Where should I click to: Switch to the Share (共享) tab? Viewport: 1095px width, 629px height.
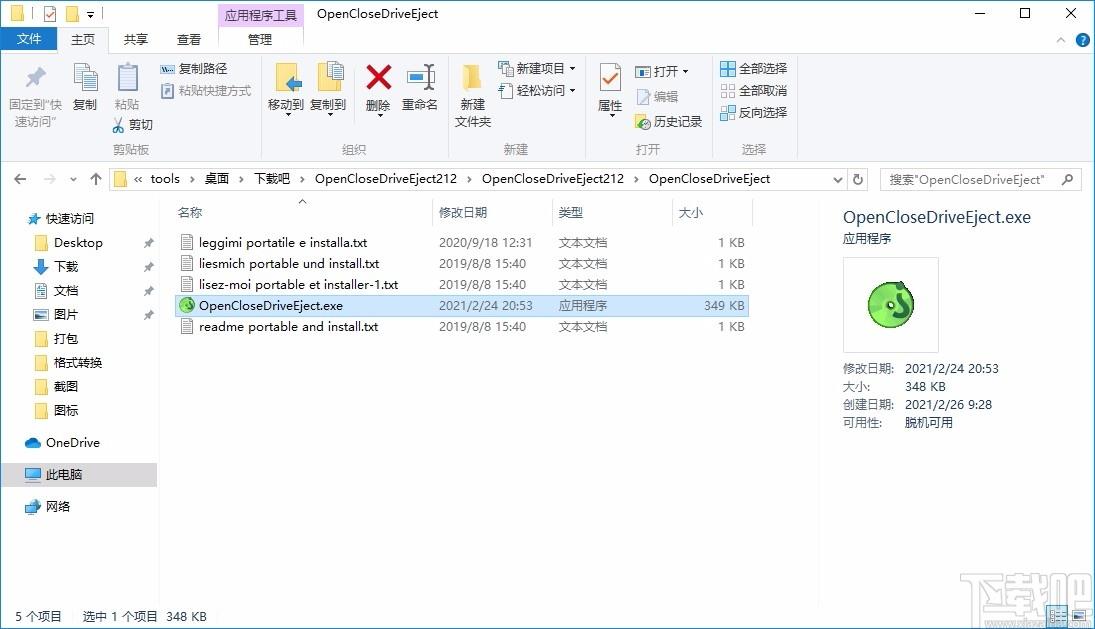[135, 40]
